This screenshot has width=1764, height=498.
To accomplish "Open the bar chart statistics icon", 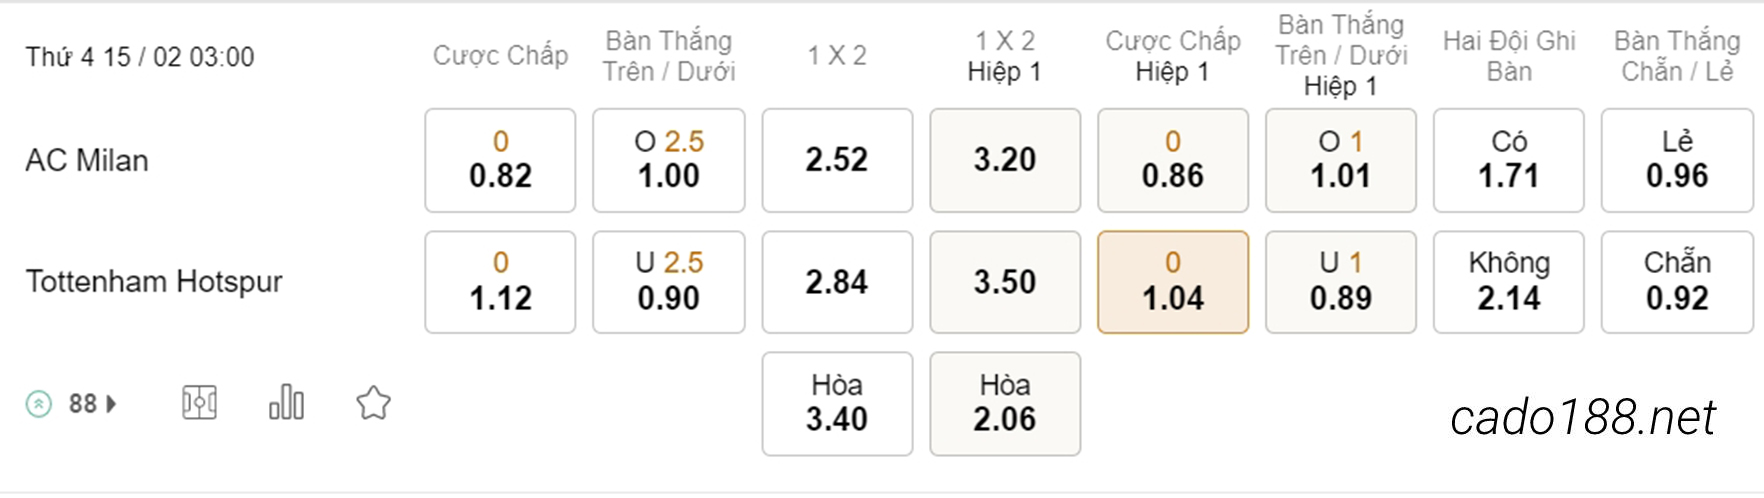I will coord(286,402).
